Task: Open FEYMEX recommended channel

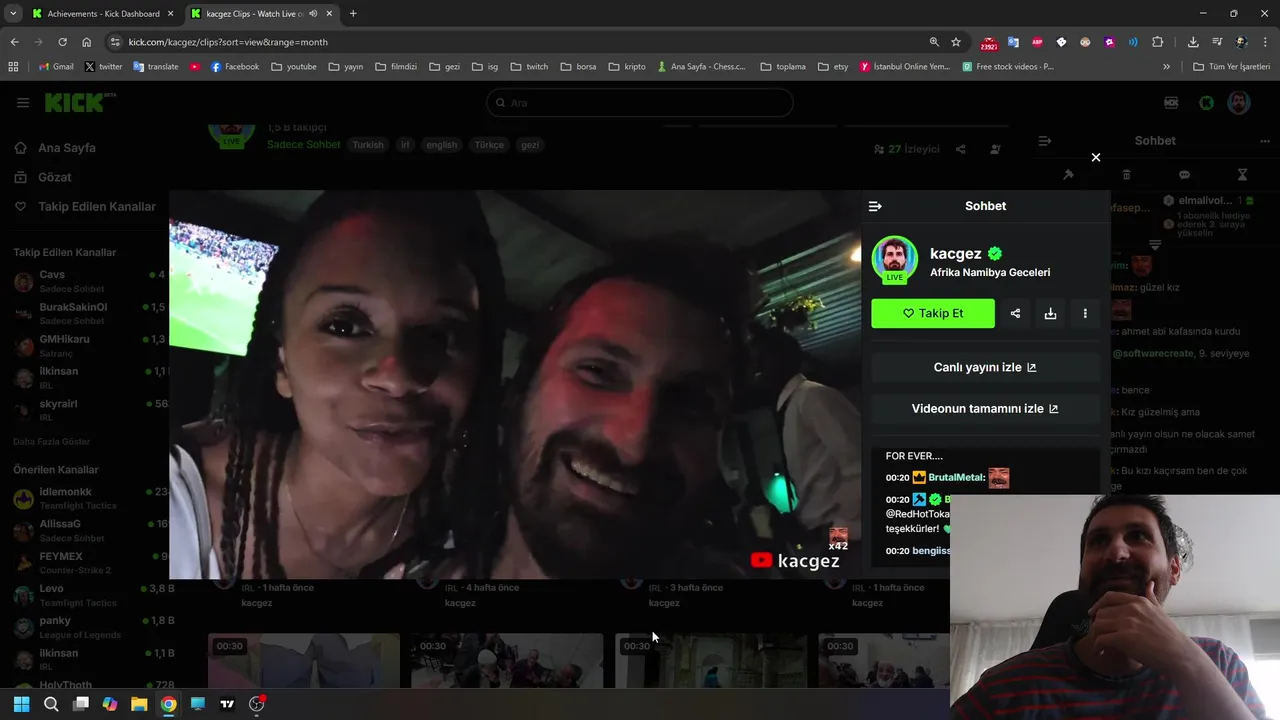Action: pos(88,562)
